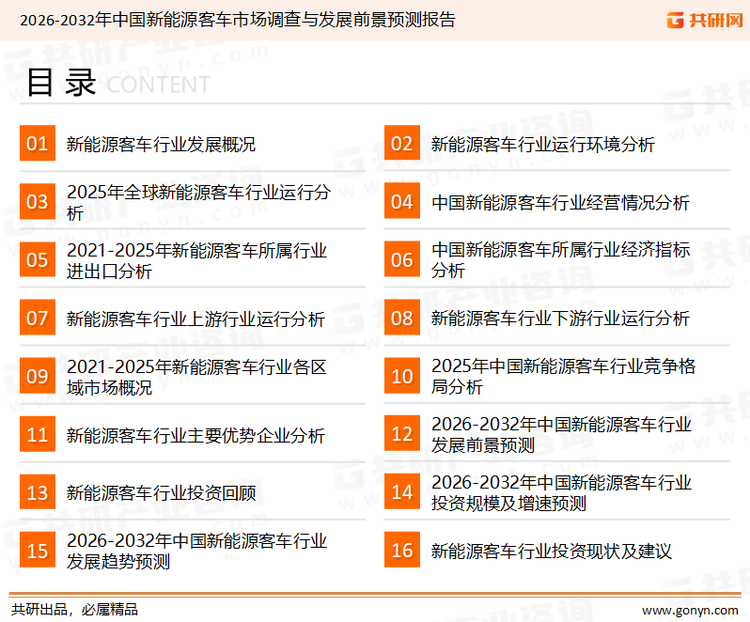The image size is (750, 622).
Task: Select entry 2021-2025年新能源客车行业各区域市场概况
Action: coord(197,377)
